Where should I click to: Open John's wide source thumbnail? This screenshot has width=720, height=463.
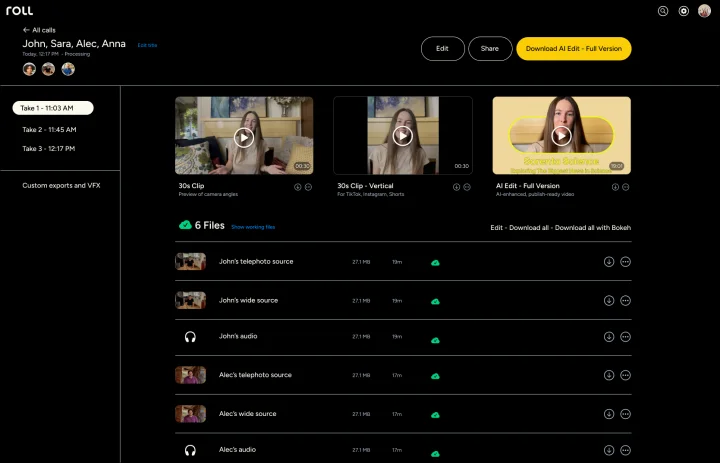click(x=191, y=300)
